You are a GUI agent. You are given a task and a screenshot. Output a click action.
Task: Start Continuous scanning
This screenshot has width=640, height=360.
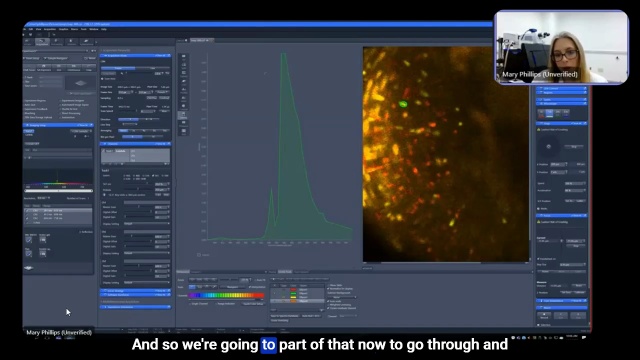[x=74, y=68]
